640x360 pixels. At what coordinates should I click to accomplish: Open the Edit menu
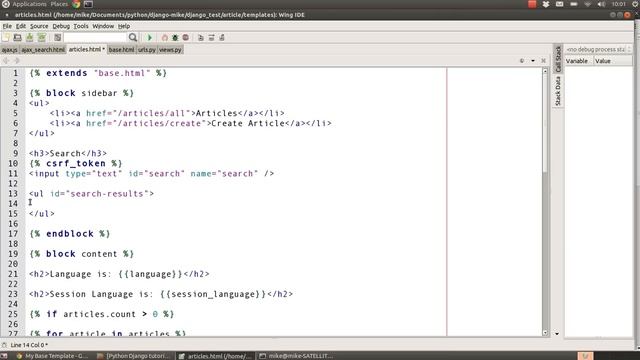(x=21, y=26)
